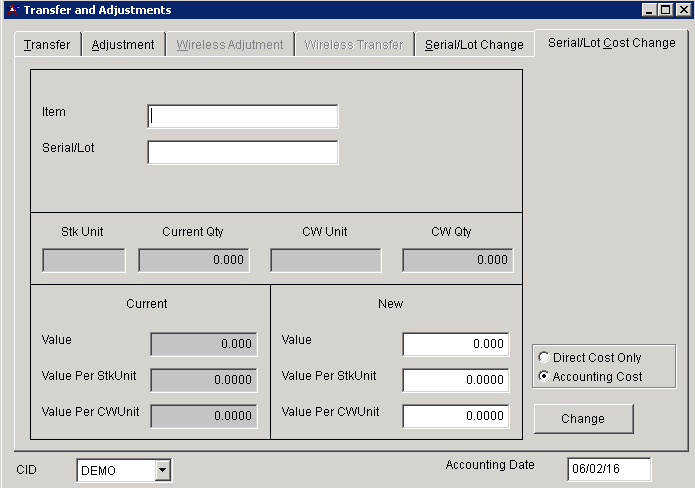
Task: Focus the Item text field
Action: pyautogui.click(x=242, y=117)
